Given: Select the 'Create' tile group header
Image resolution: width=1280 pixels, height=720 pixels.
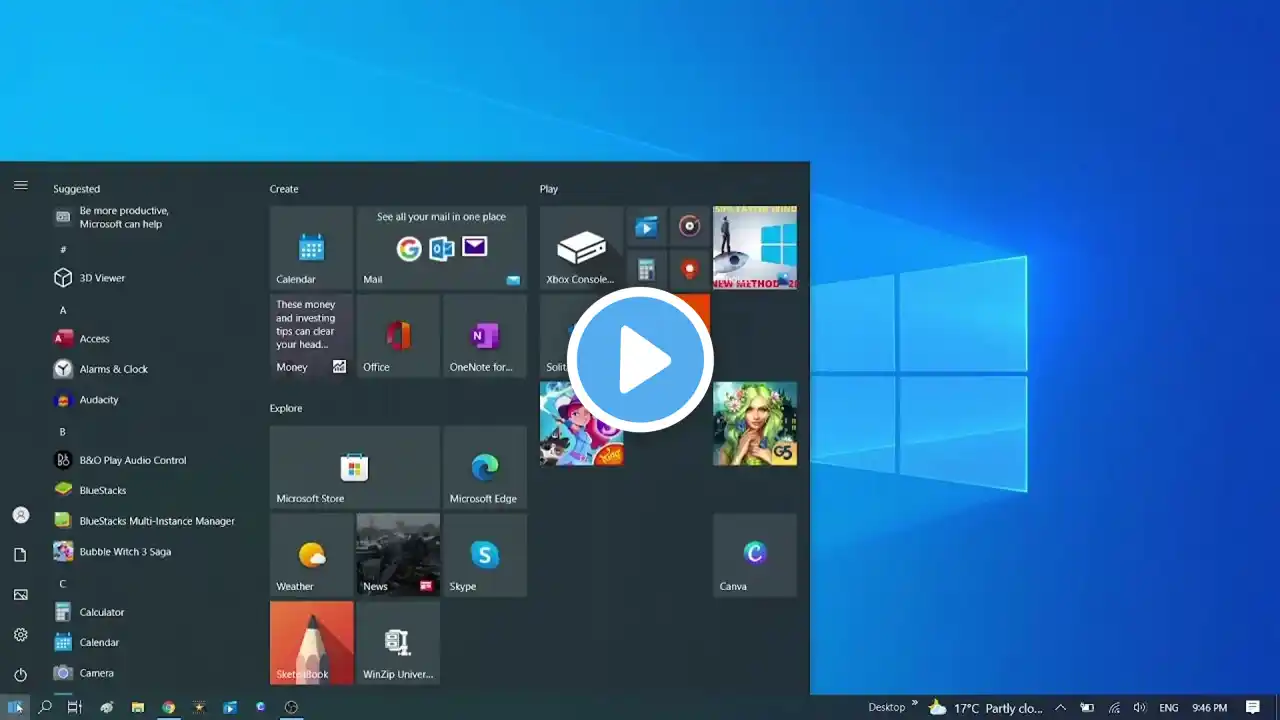Looking at the screenshot, I should 284,189.
